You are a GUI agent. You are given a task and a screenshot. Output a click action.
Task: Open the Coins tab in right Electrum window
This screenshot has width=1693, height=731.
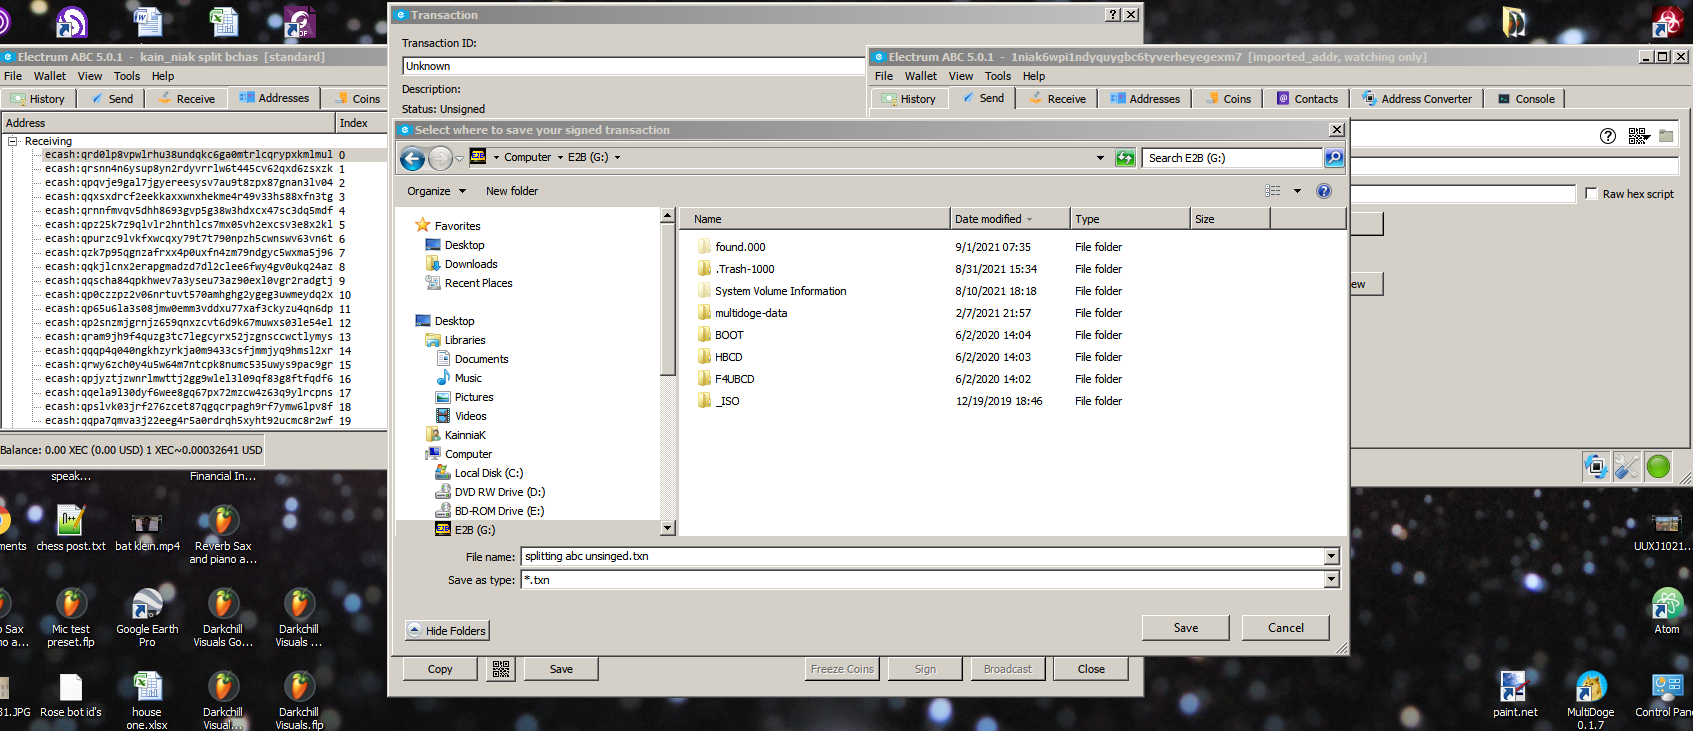tap(1228, 99)
